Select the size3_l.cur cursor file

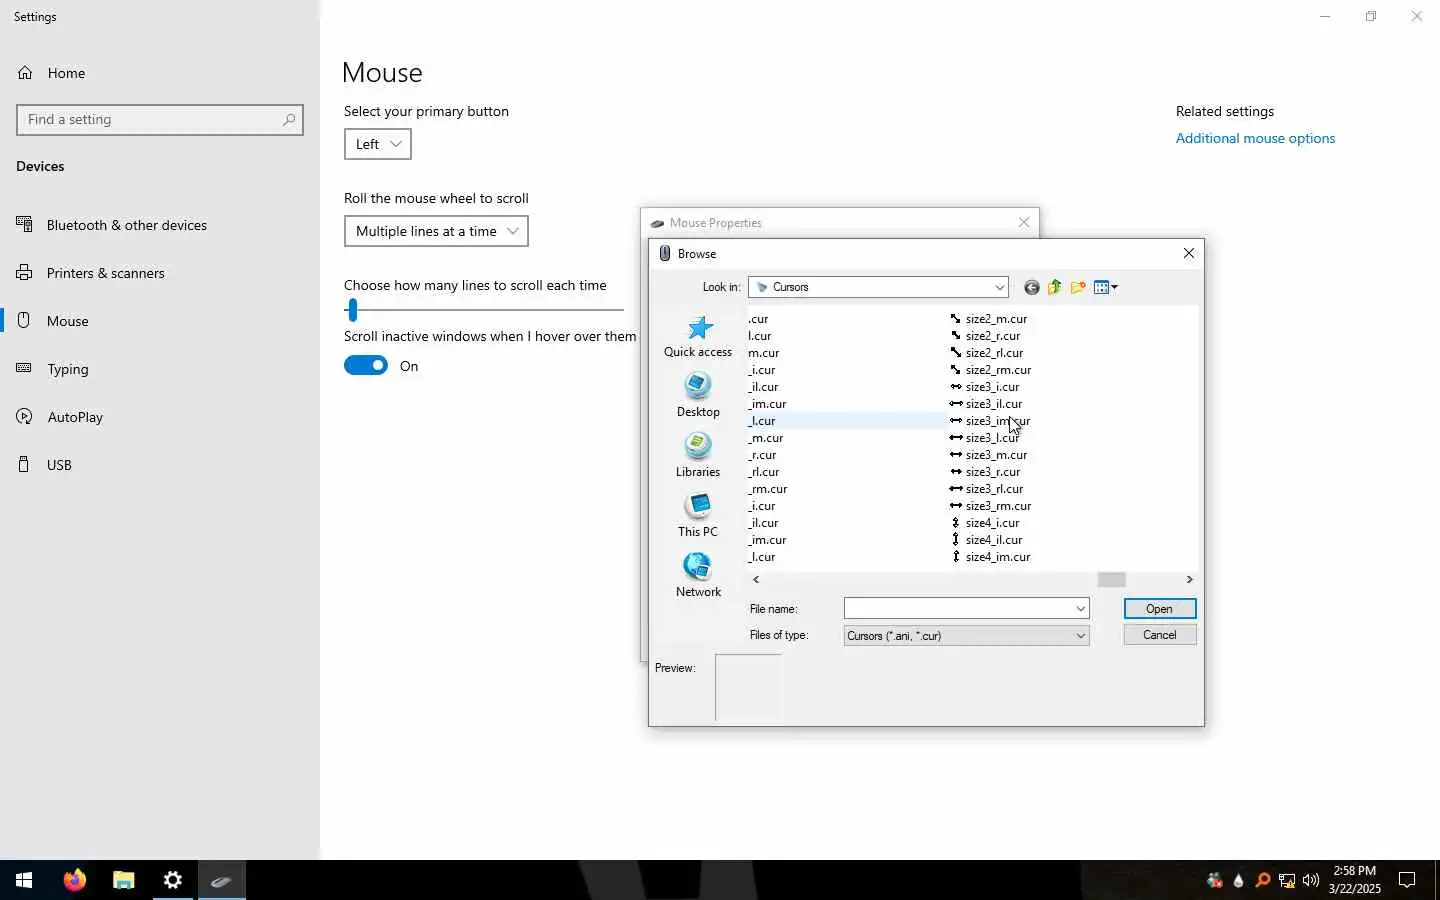coord(985,438)
